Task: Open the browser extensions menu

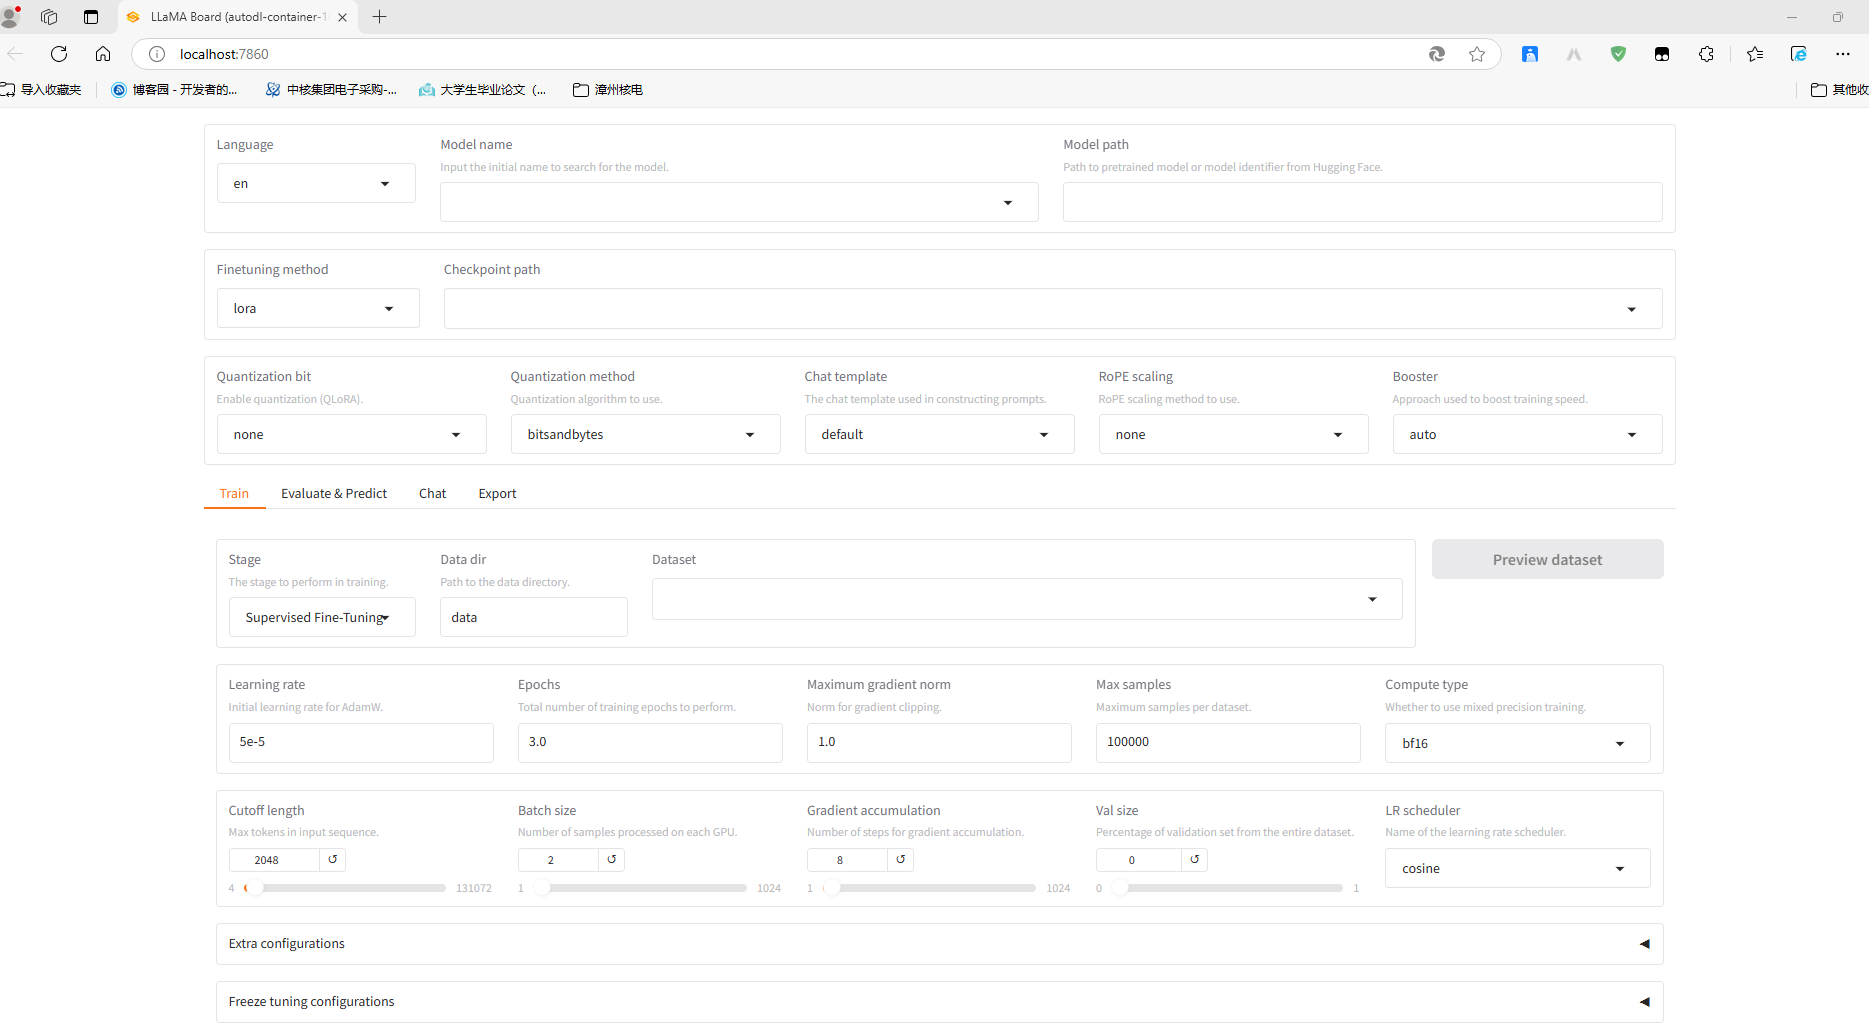Action: (1706, 54)
